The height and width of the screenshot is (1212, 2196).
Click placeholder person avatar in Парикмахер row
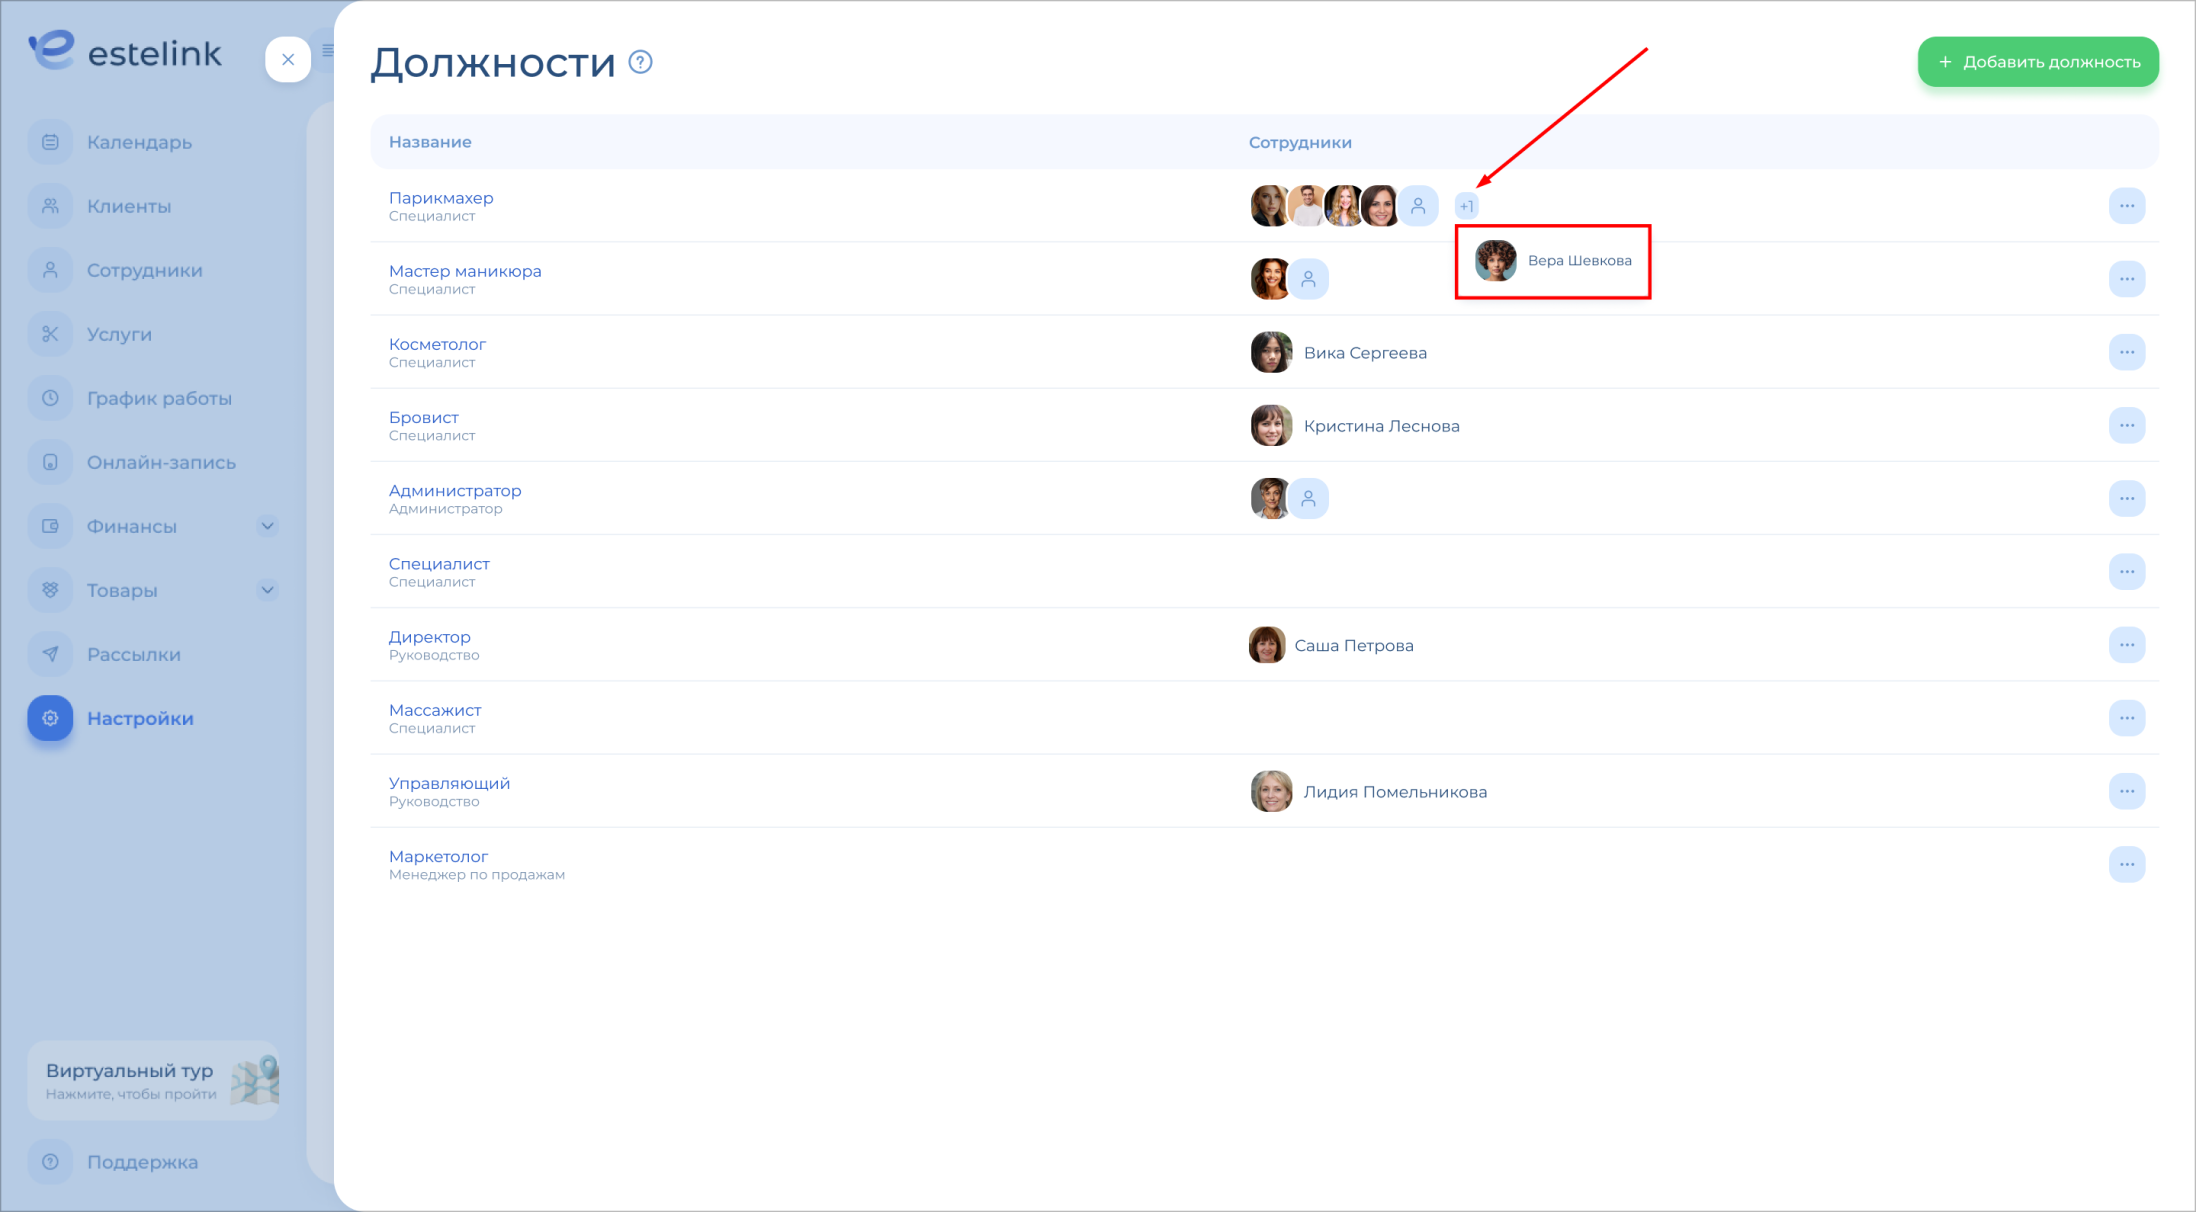pyautogui.click(x=1418, y=206)
